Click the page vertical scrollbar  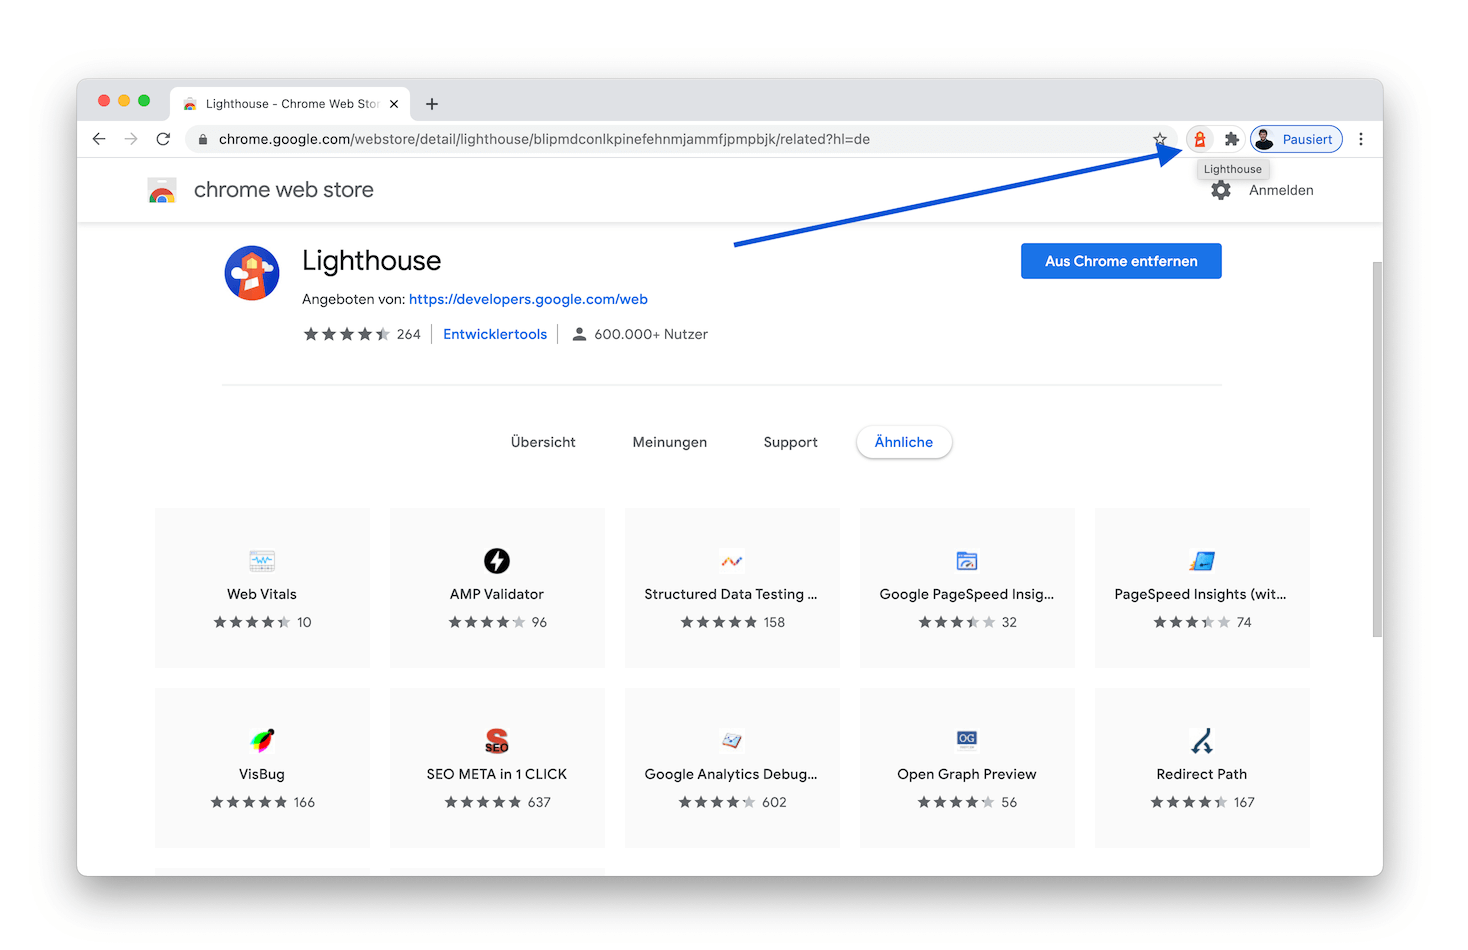1377,450
